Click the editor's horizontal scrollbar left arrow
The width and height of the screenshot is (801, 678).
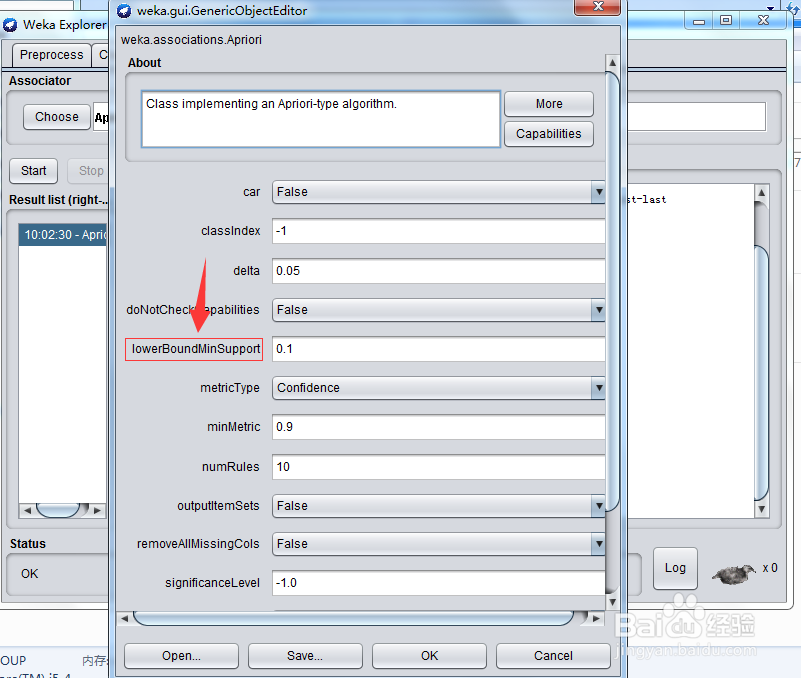pyautogui.click(x=124, y=619)
